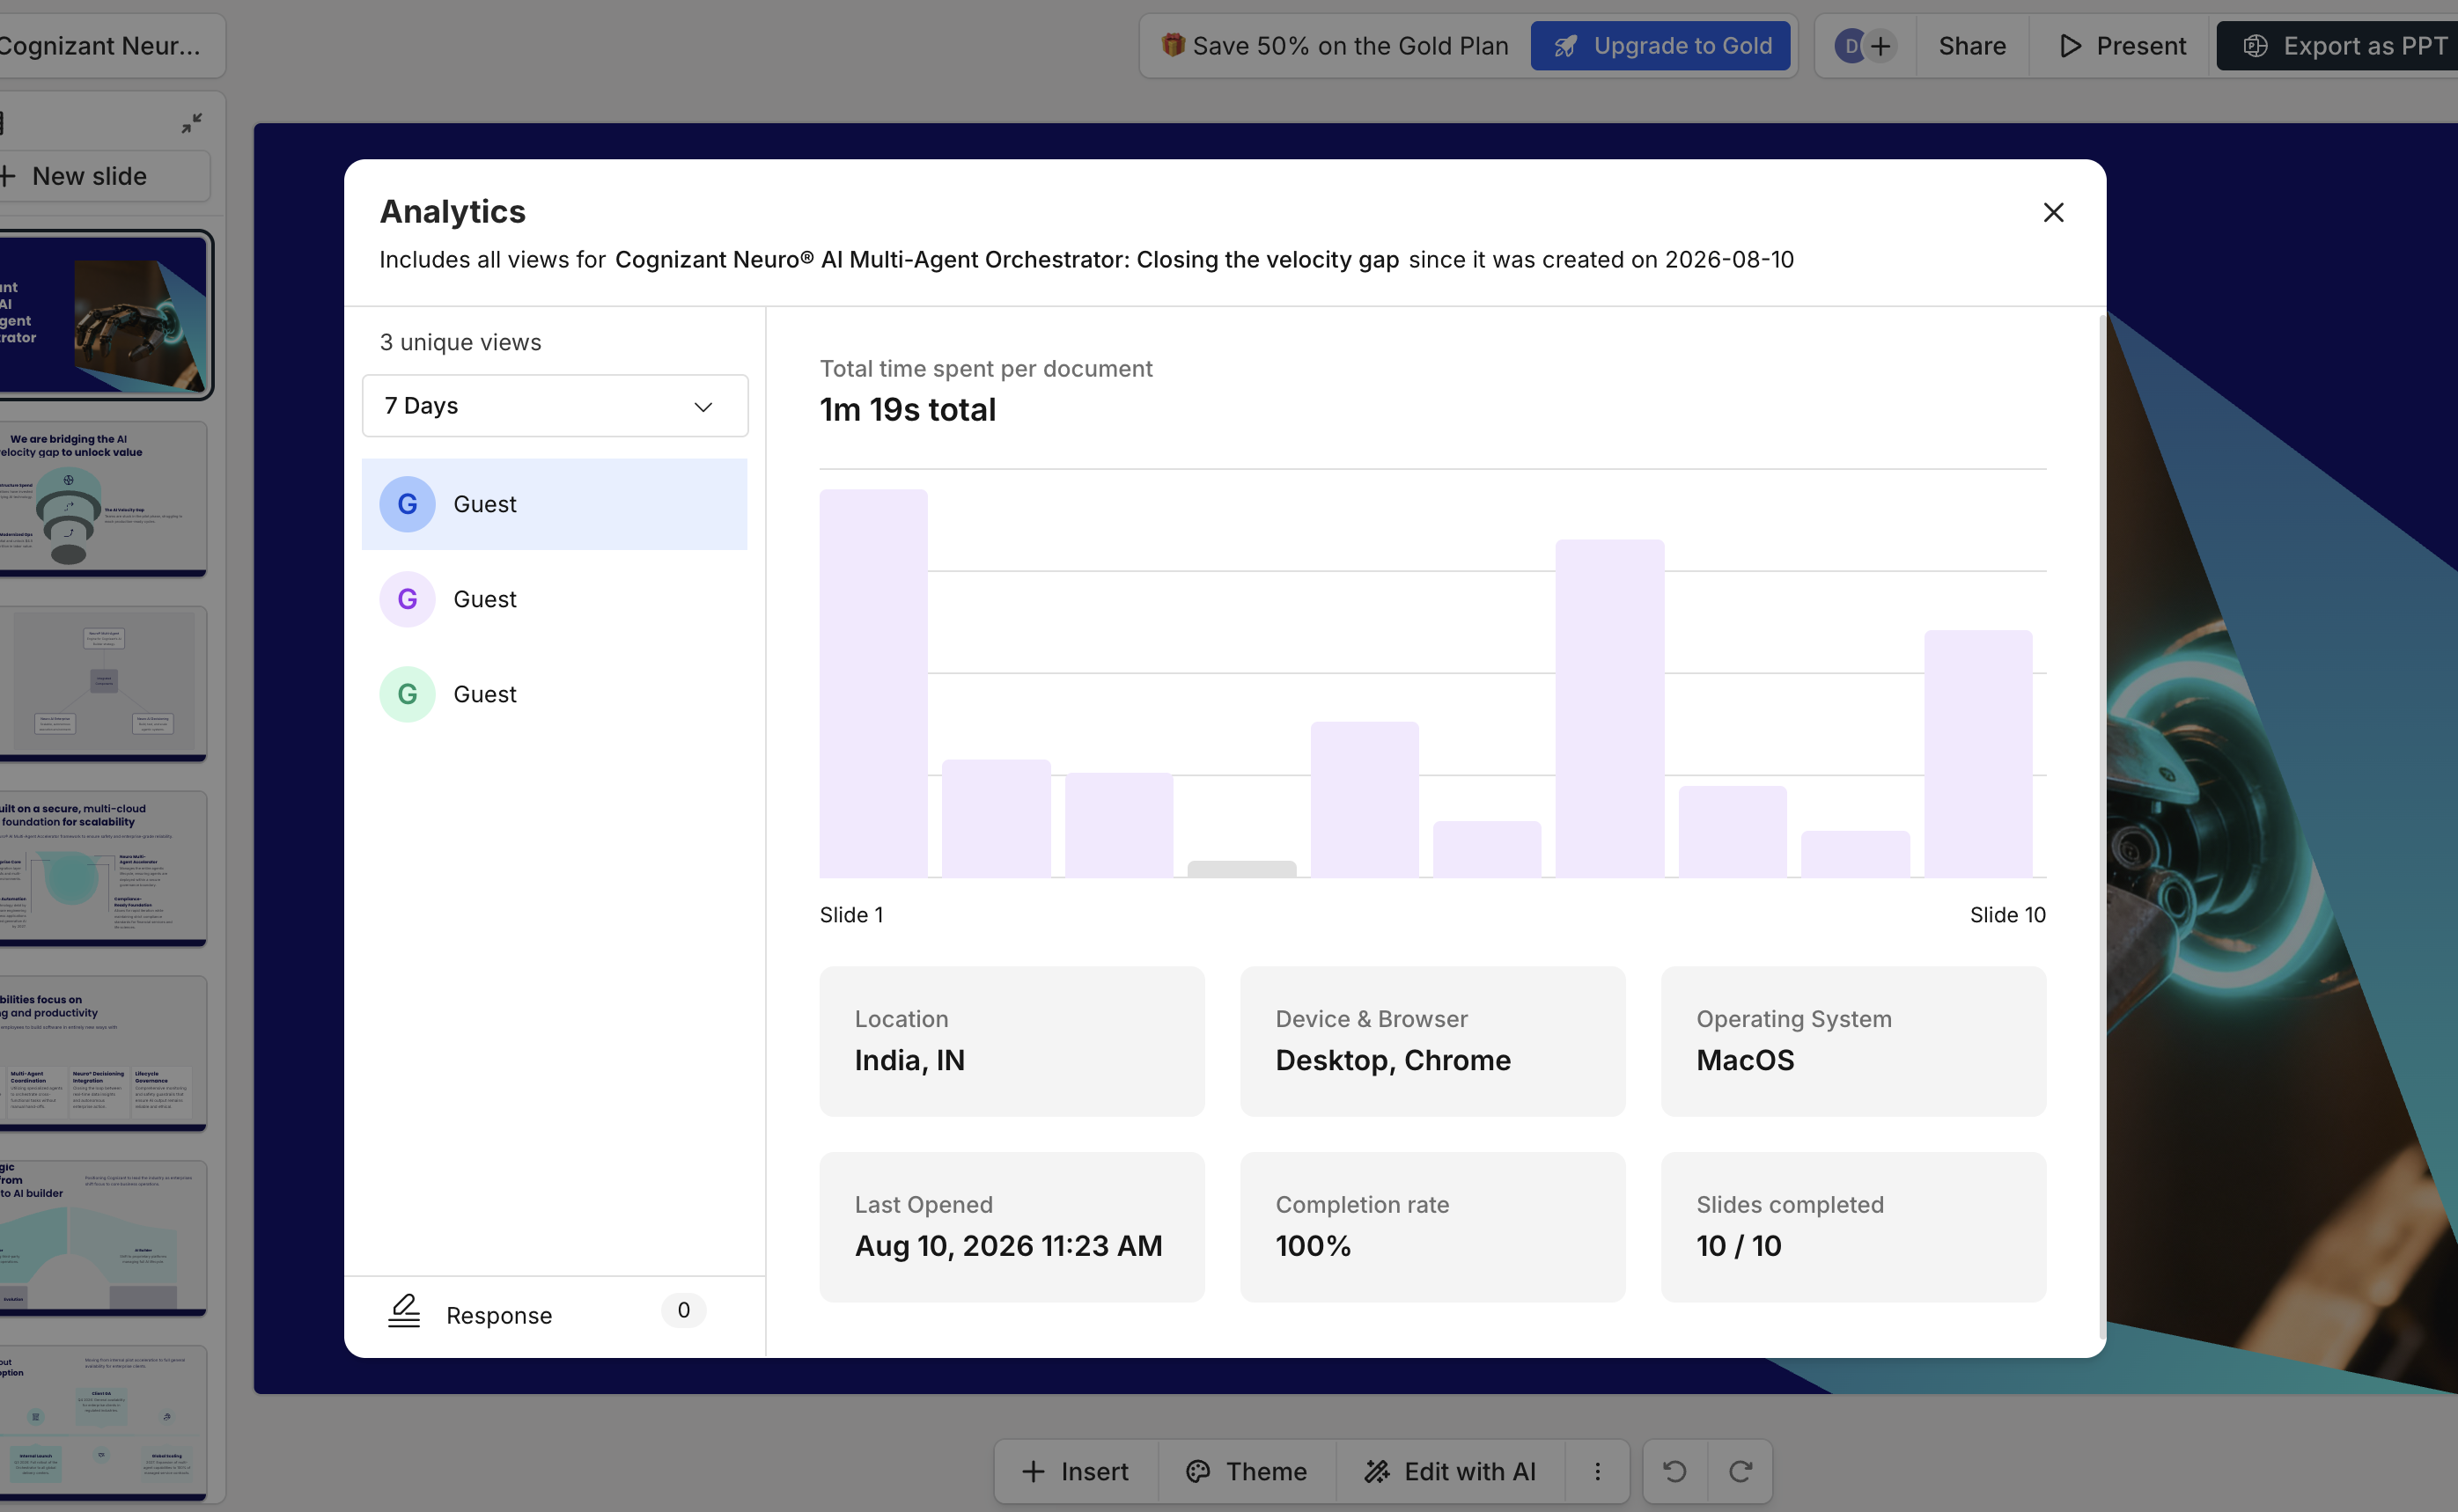Open the Theme options

pos(1247,1471)
